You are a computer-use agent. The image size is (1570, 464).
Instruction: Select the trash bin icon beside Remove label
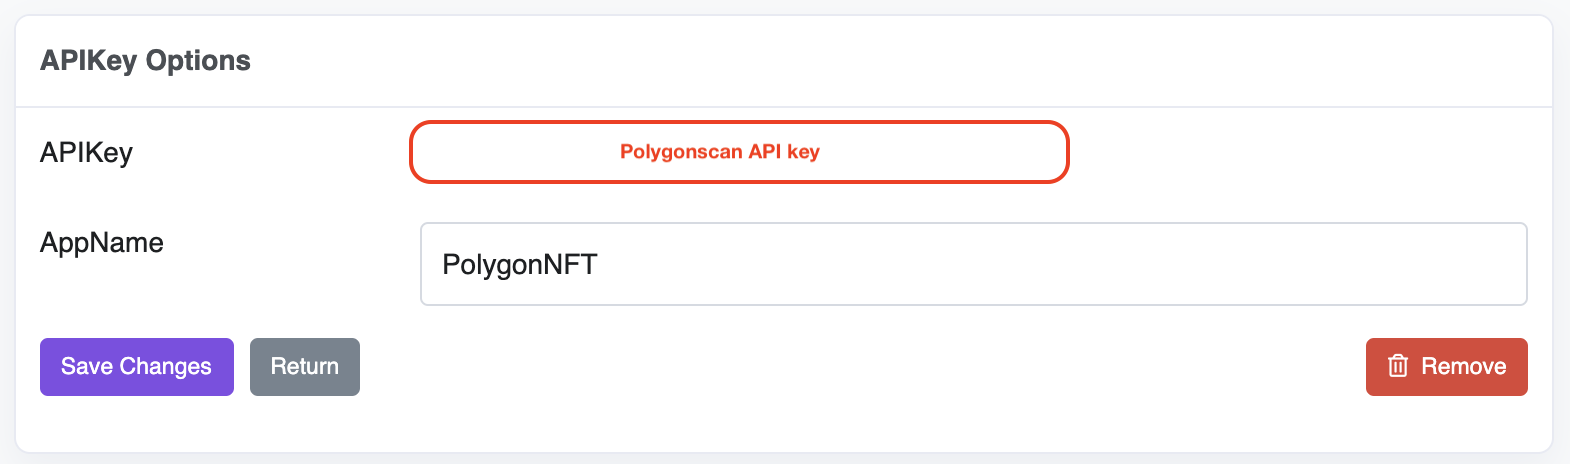click(1398, 366)
